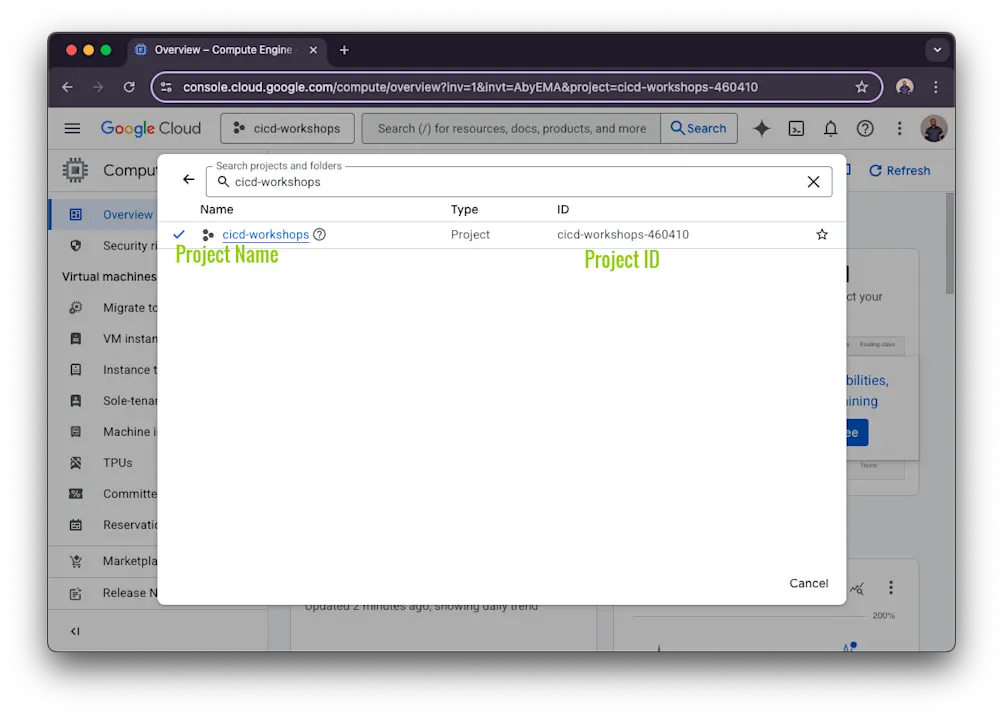The height and width of the screenshot is (715, 1003).
Task: Open help using the question mark icon
Action: point(864,128)
